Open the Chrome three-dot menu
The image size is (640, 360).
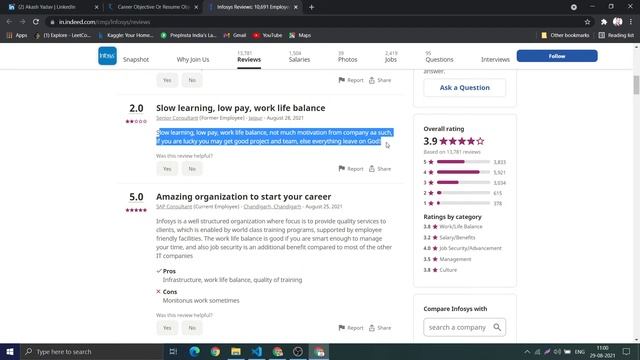pos(631,22)
